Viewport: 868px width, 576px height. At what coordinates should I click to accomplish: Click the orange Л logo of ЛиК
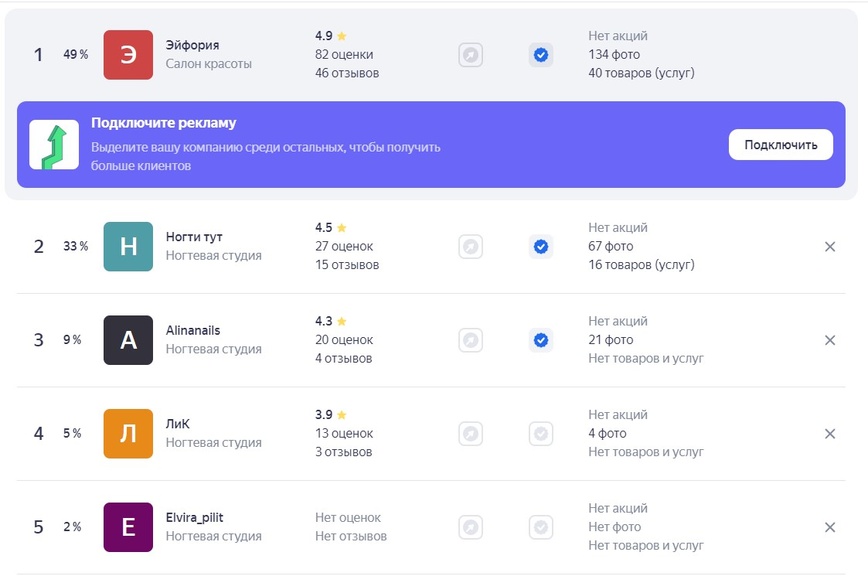[x=128, y=433]
